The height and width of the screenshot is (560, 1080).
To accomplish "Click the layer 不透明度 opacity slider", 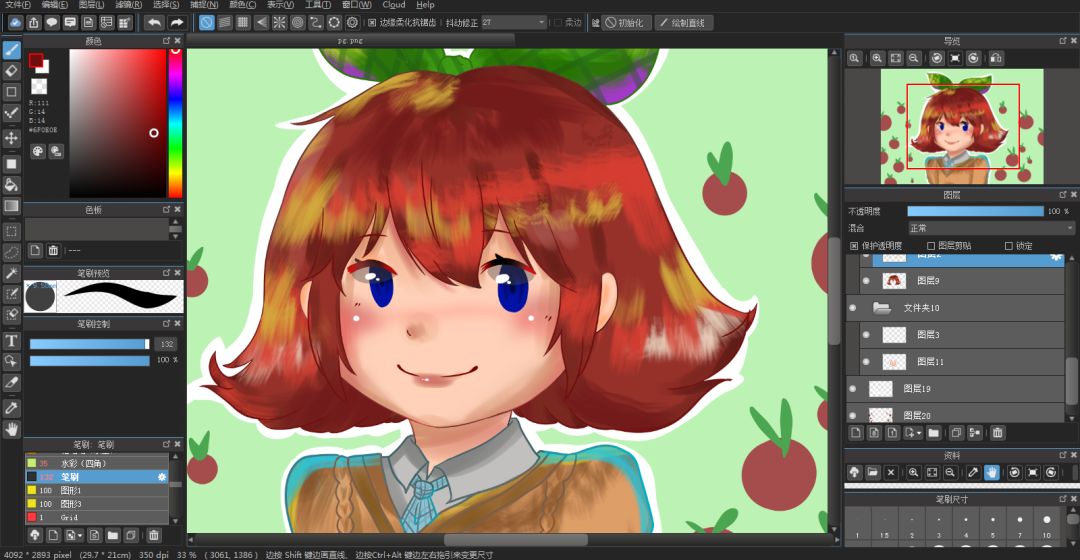I will pos(973,211).
